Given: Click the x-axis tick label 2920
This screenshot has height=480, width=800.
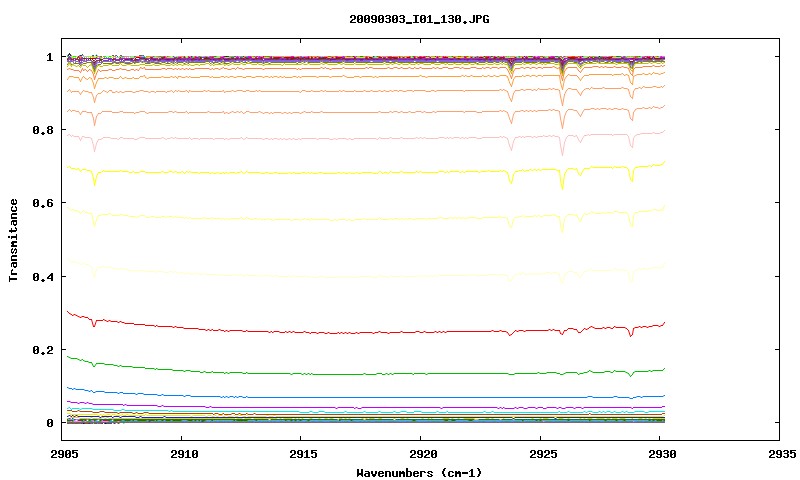Looking at the screenshot, I should [423, 454].
